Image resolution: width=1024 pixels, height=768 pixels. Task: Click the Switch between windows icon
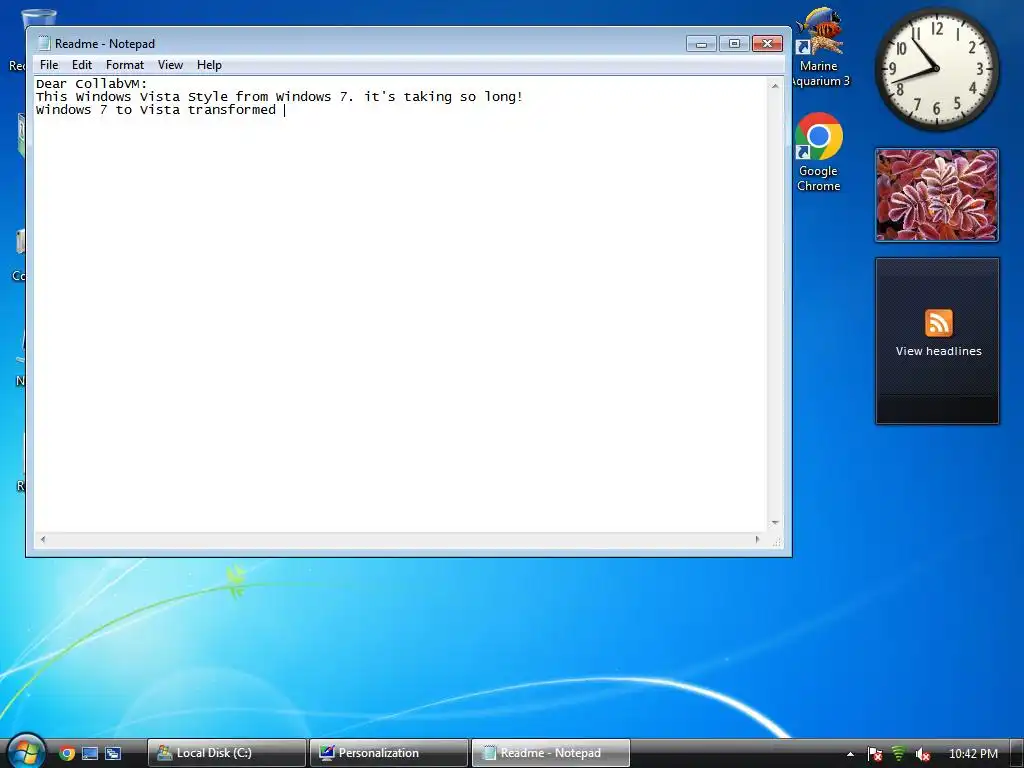point(113,753)
